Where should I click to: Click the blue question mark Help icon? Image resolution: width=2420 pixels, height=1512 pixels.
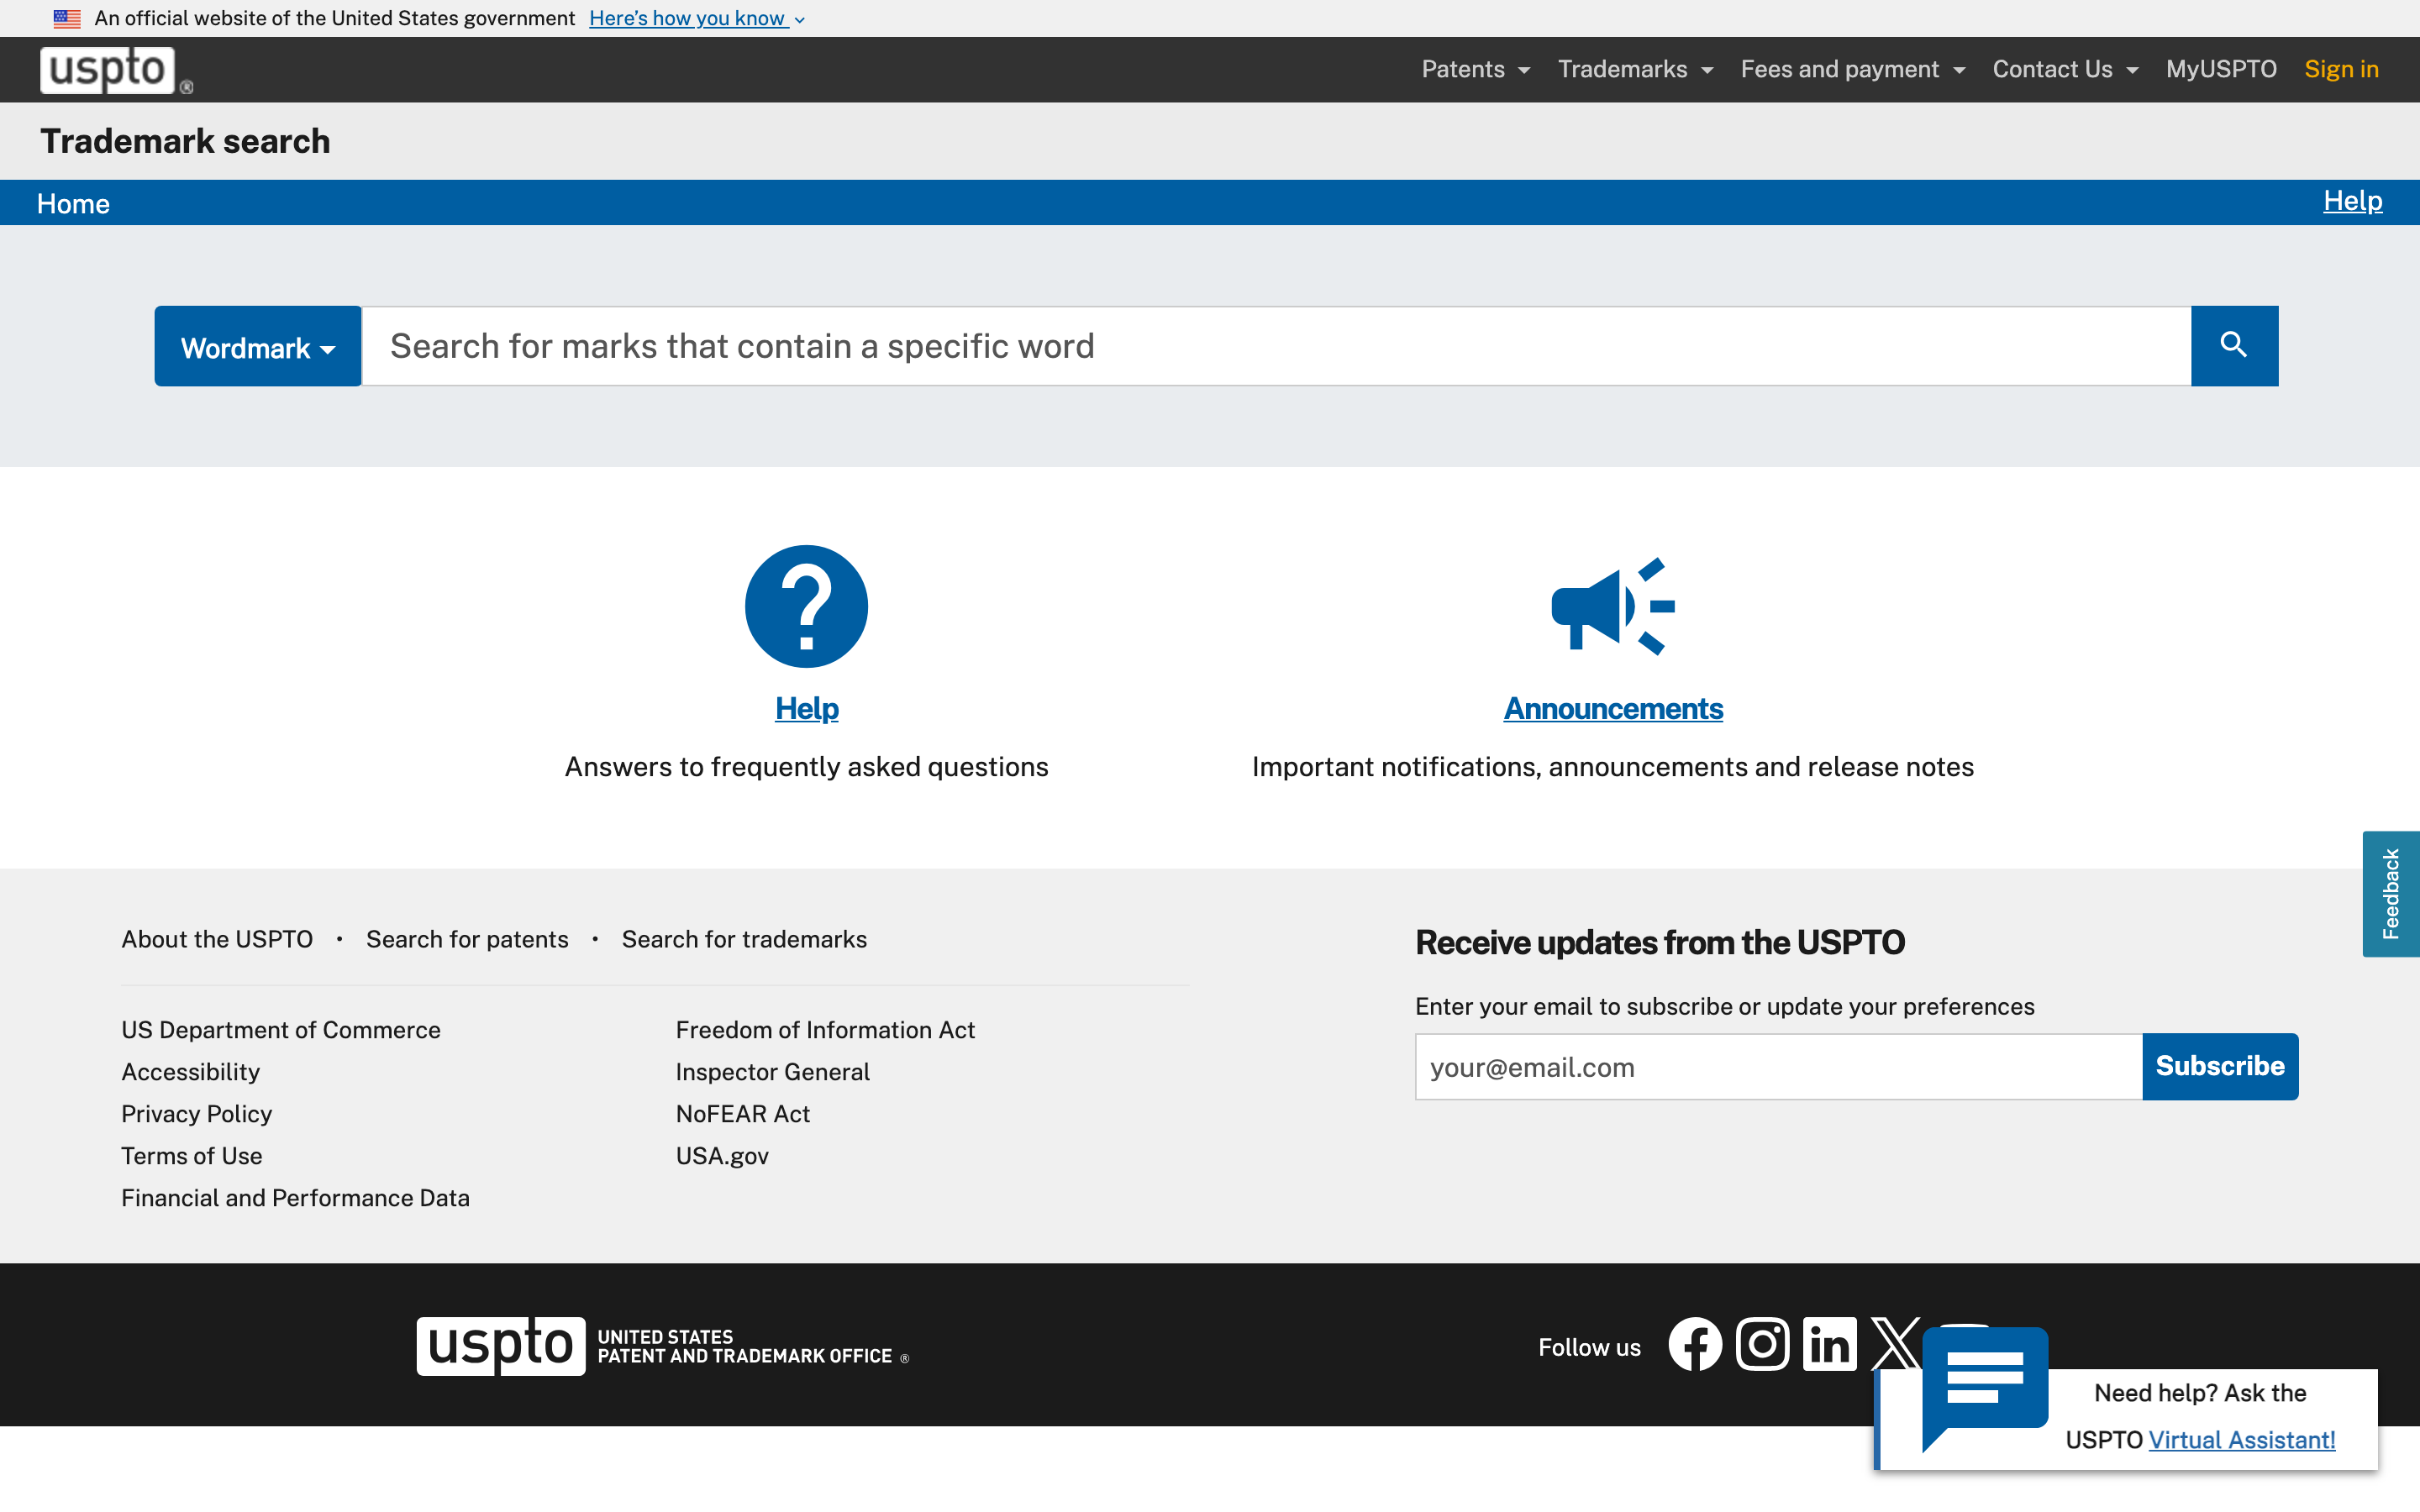pos(806,606)
